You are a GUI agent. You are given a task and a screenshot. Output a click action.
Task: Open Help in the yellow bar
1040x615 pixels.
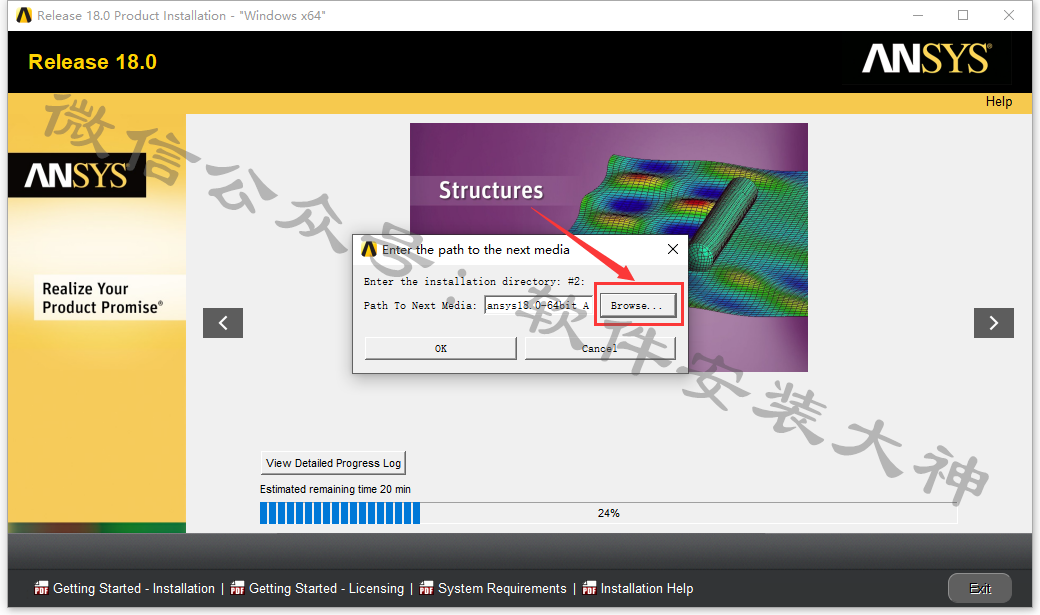(x=998, y=102)
